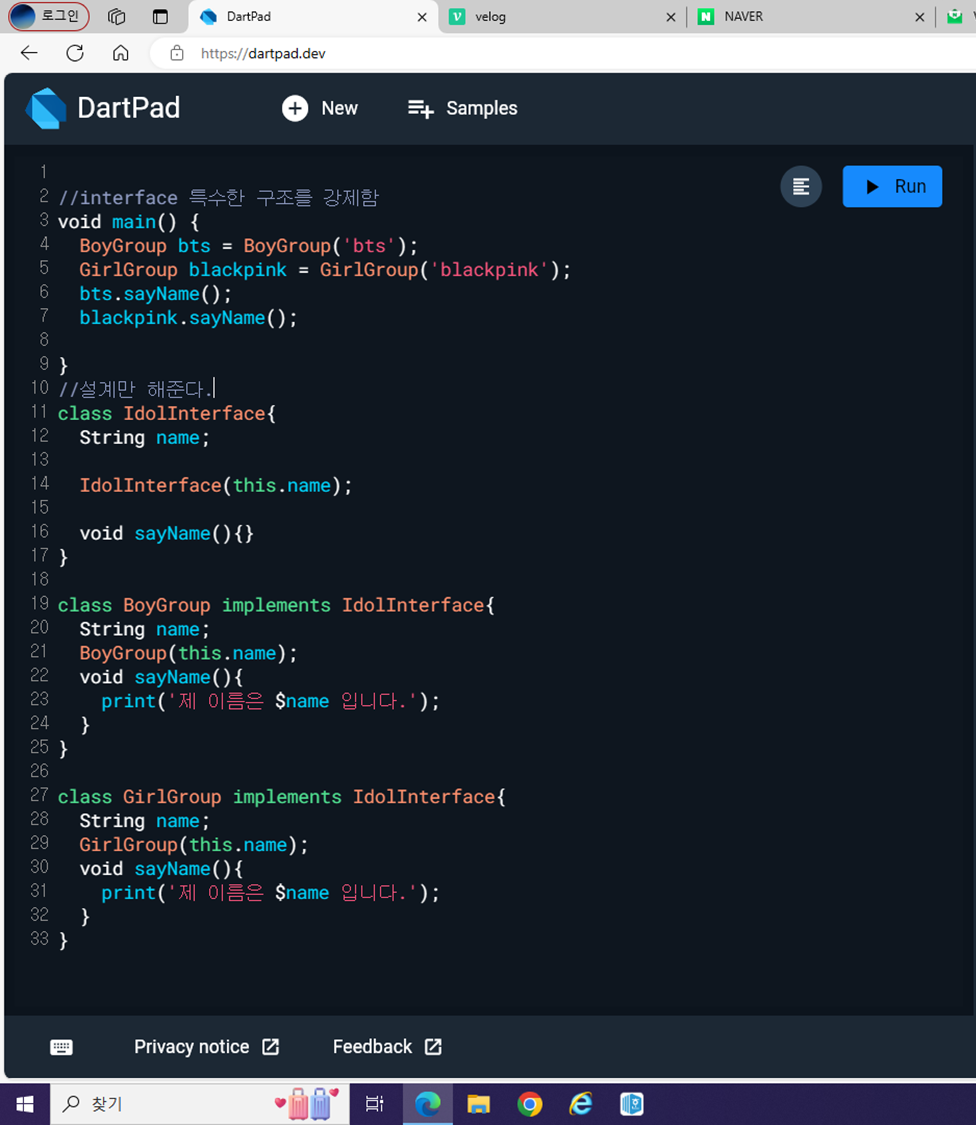Open Microsoft Edge from the taskbar

[x=428, y=1104]
